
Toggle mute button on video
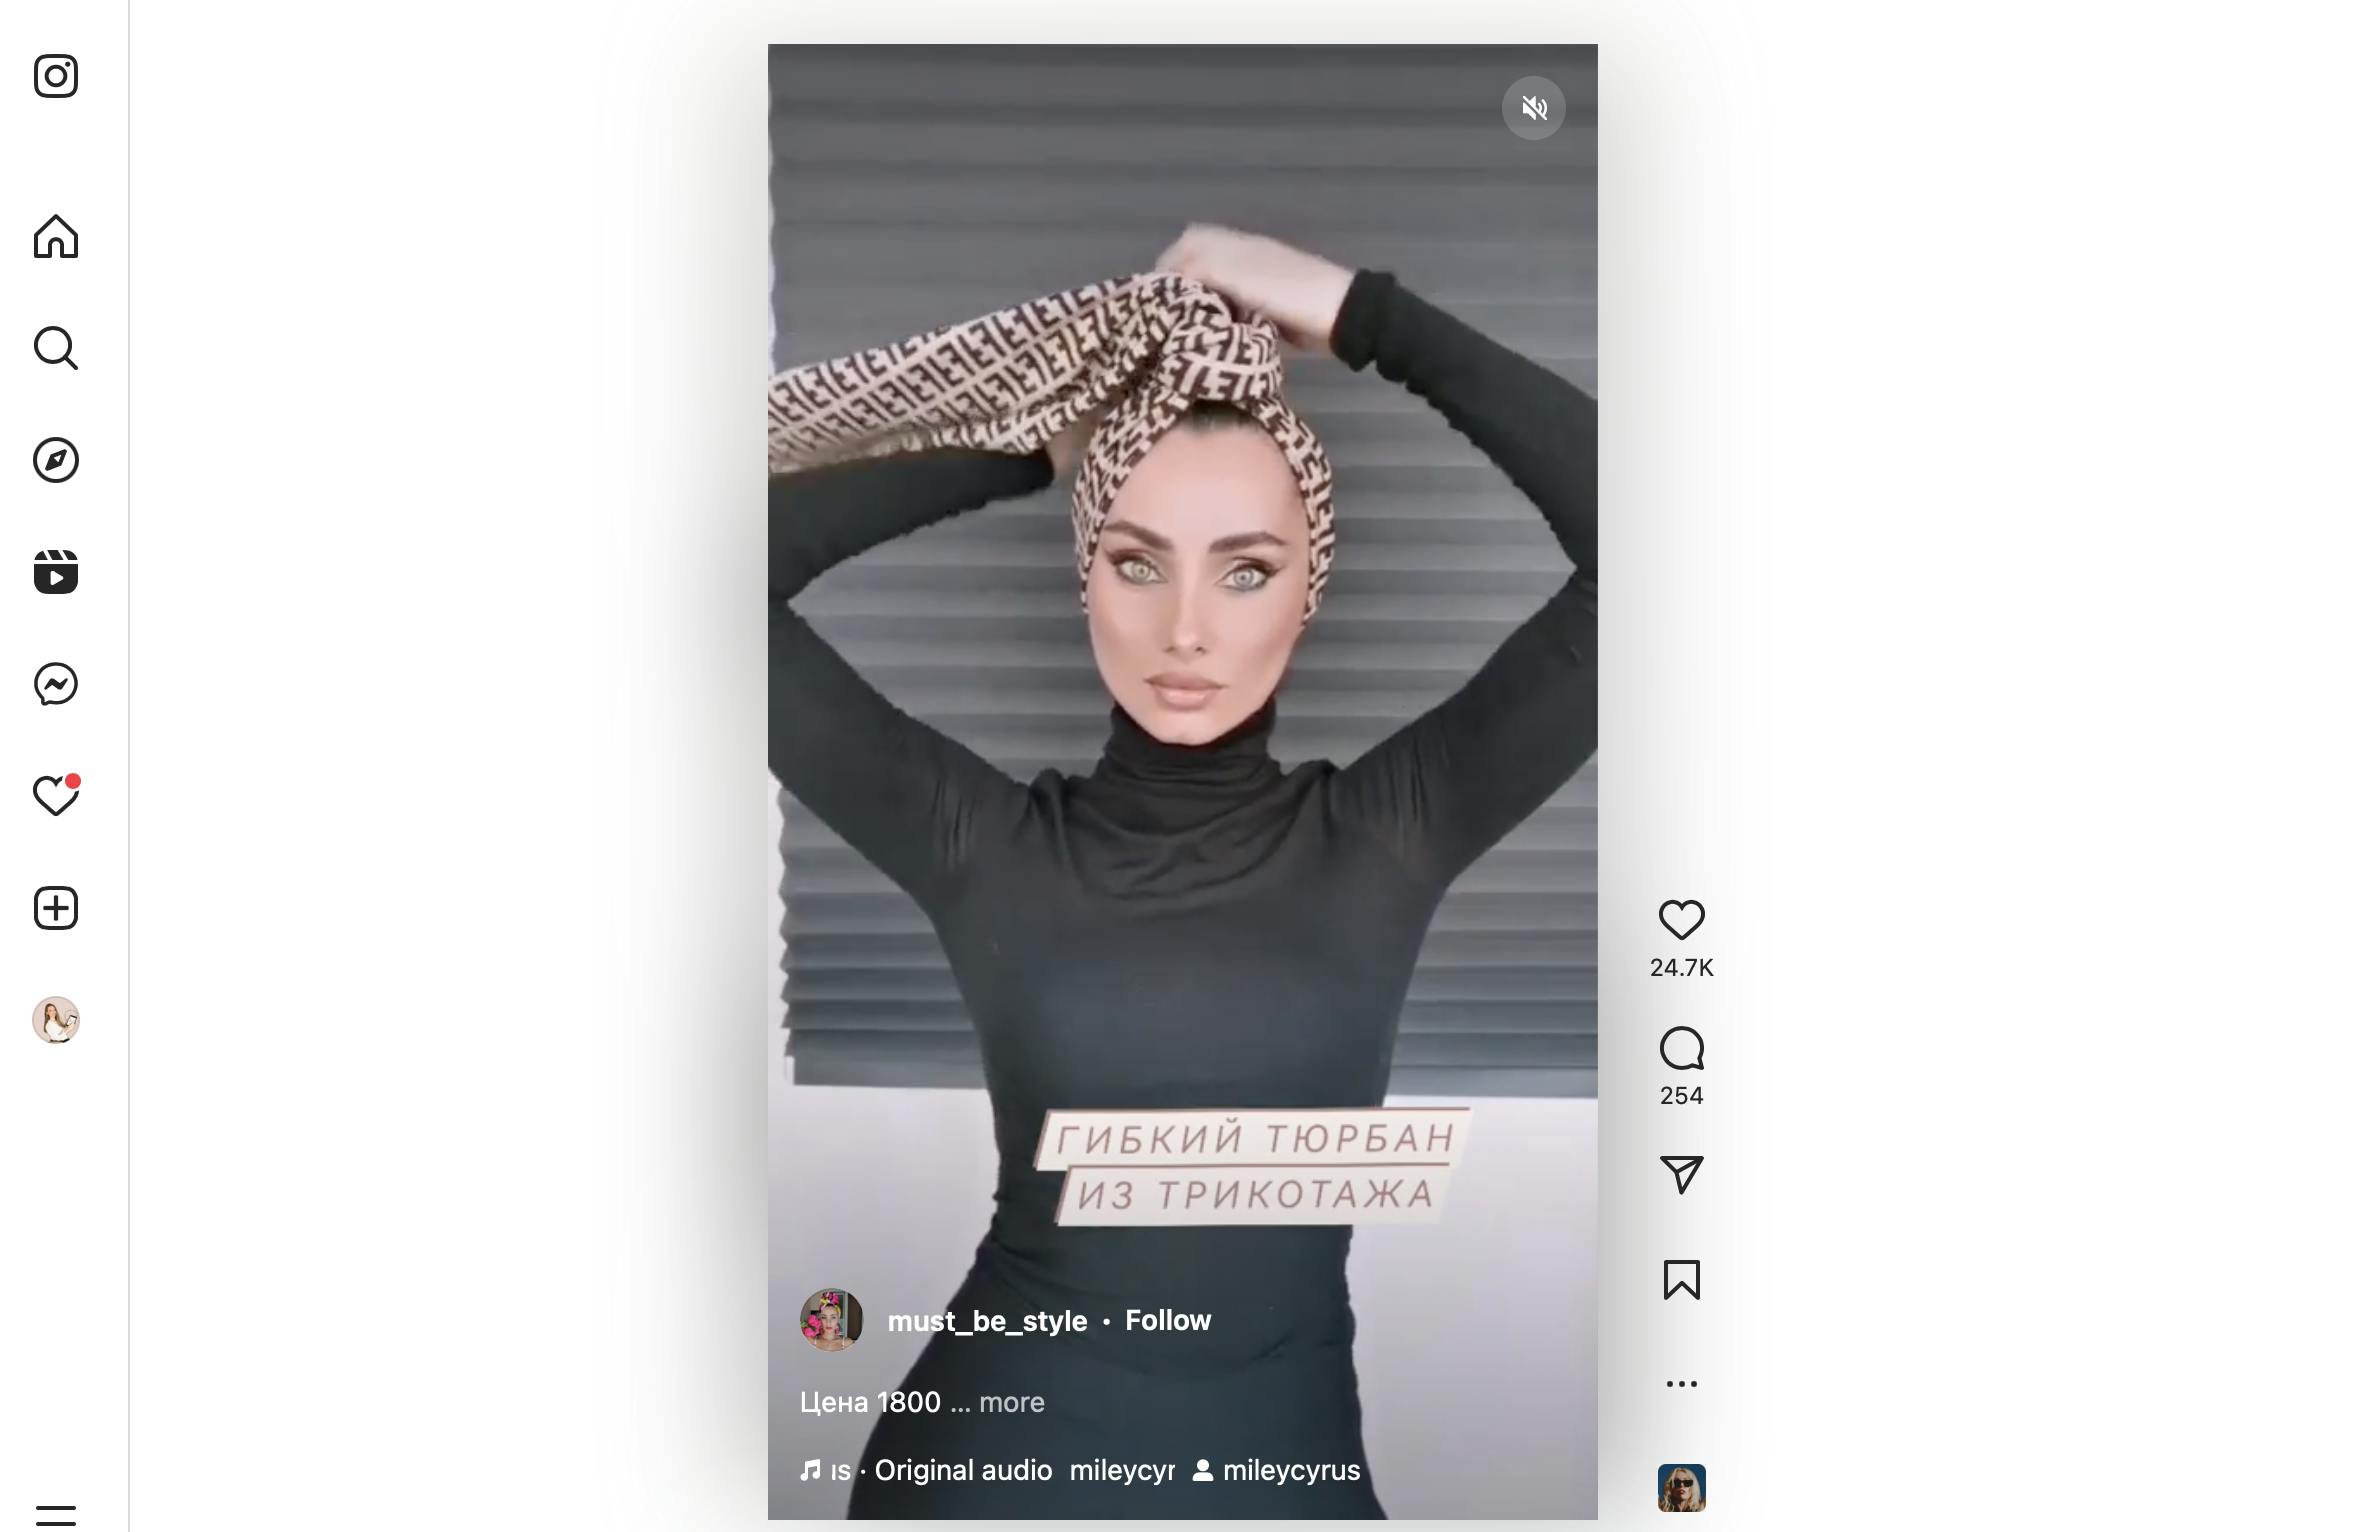click(x=1533, y=108)
